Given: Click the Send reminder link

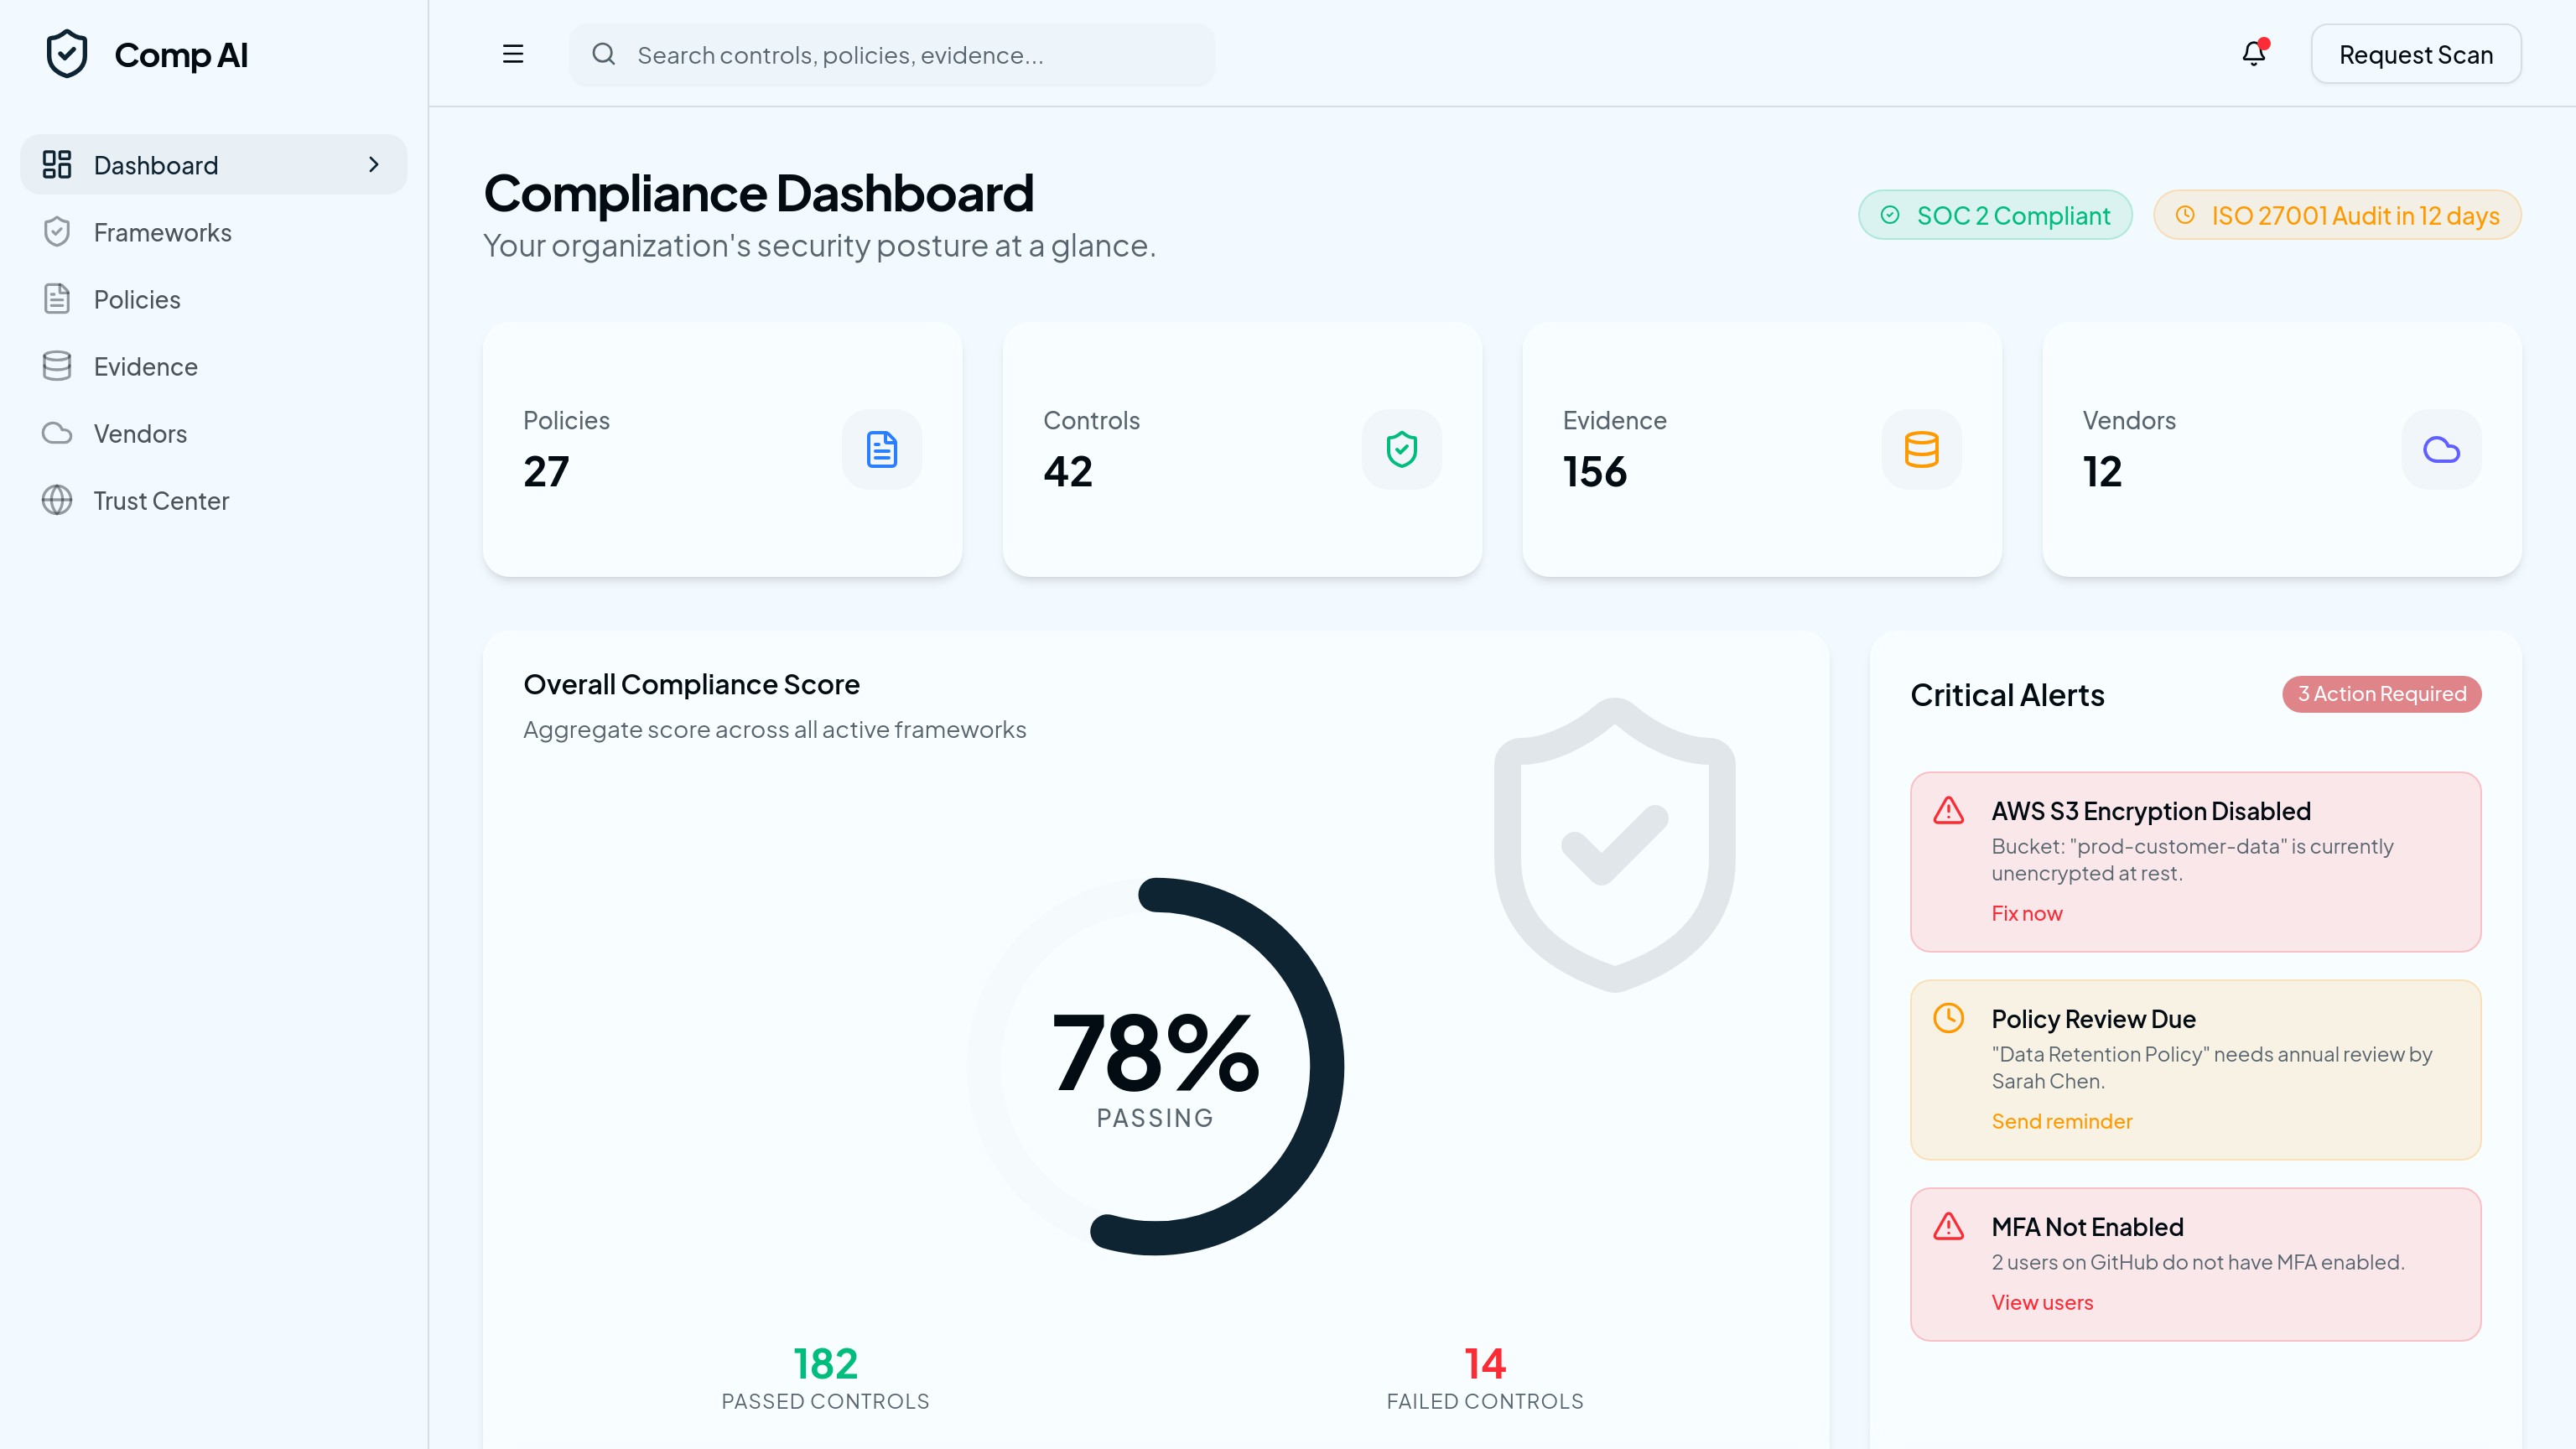Looking at the screenshot, I should click(x=2061, y=1121).
